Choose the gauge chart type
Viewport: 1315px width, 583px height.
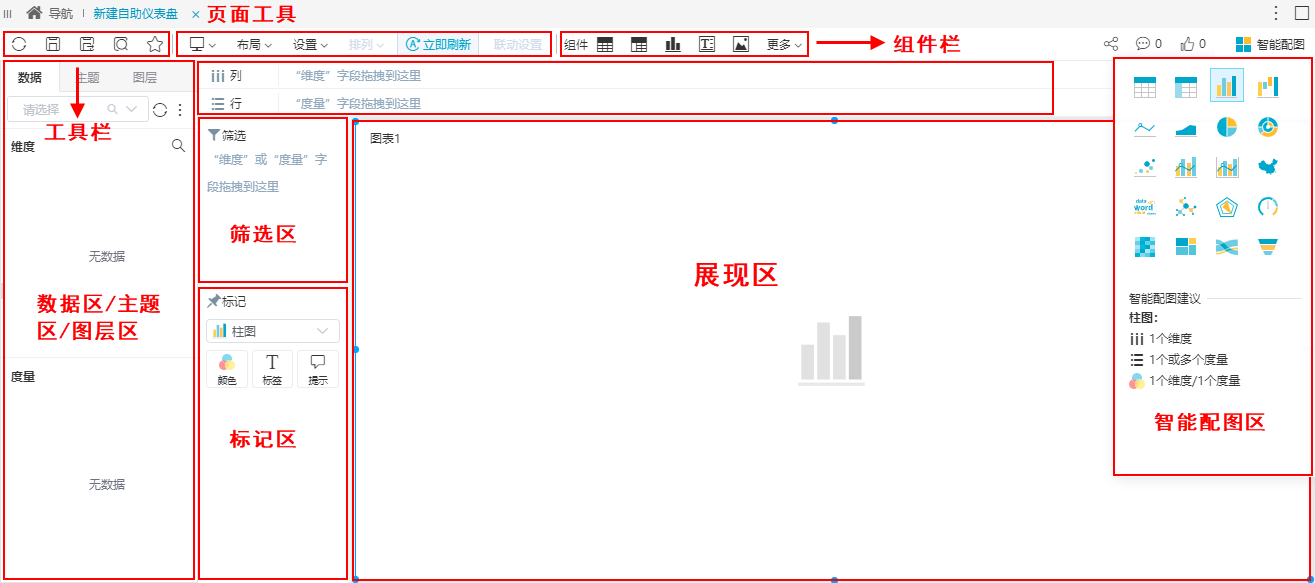pos(1268,207)
